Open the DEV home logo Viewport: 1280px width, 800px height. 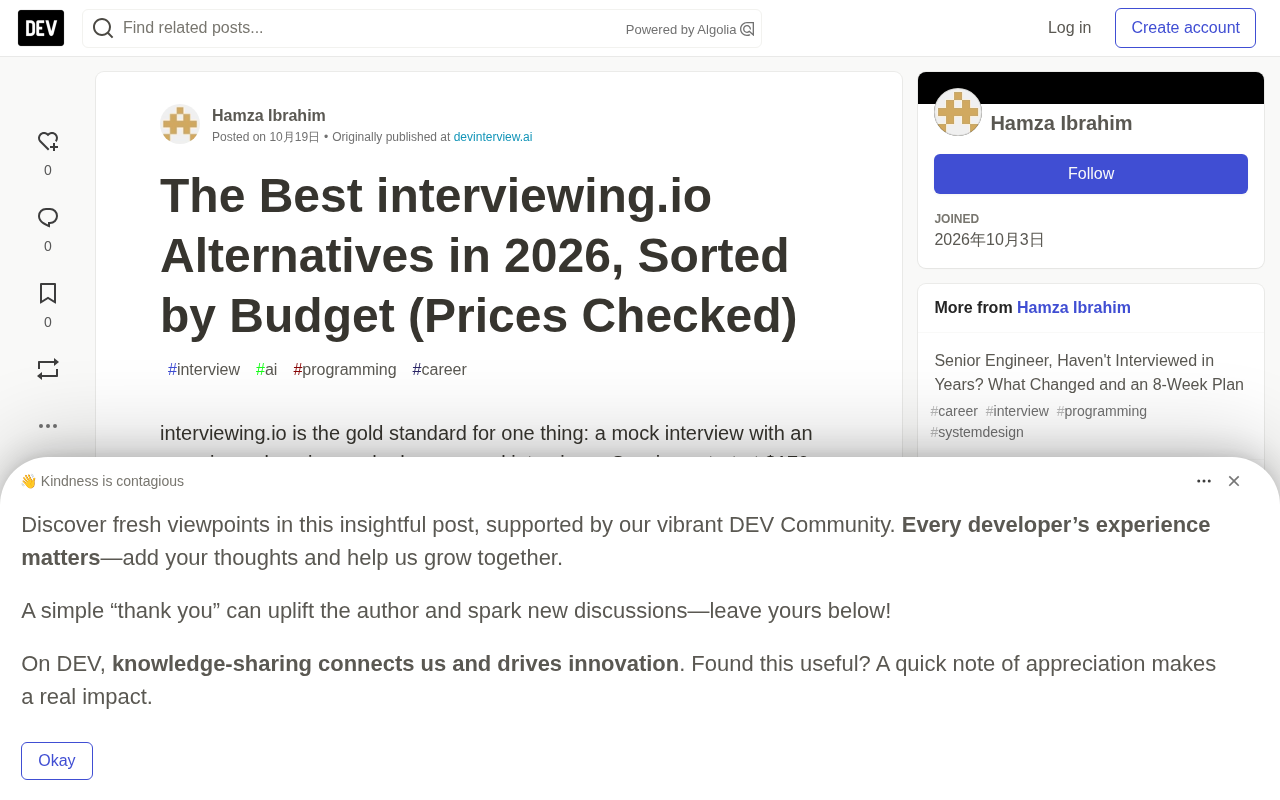(x=41, y=28)
